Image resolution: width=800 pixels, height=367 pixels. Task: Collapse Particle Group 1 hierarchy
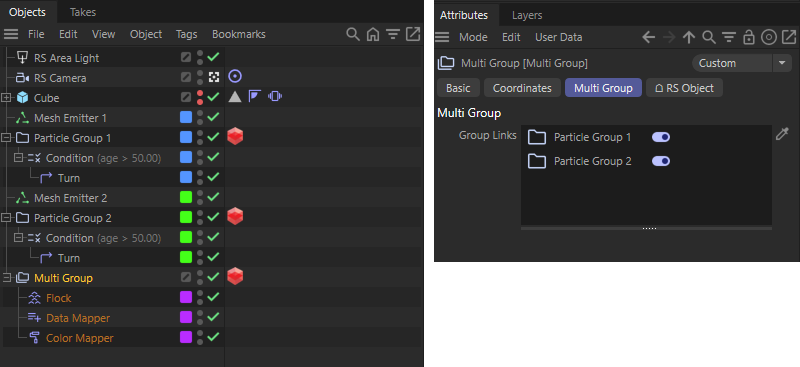pyautogui.click(x=6, y=138)
